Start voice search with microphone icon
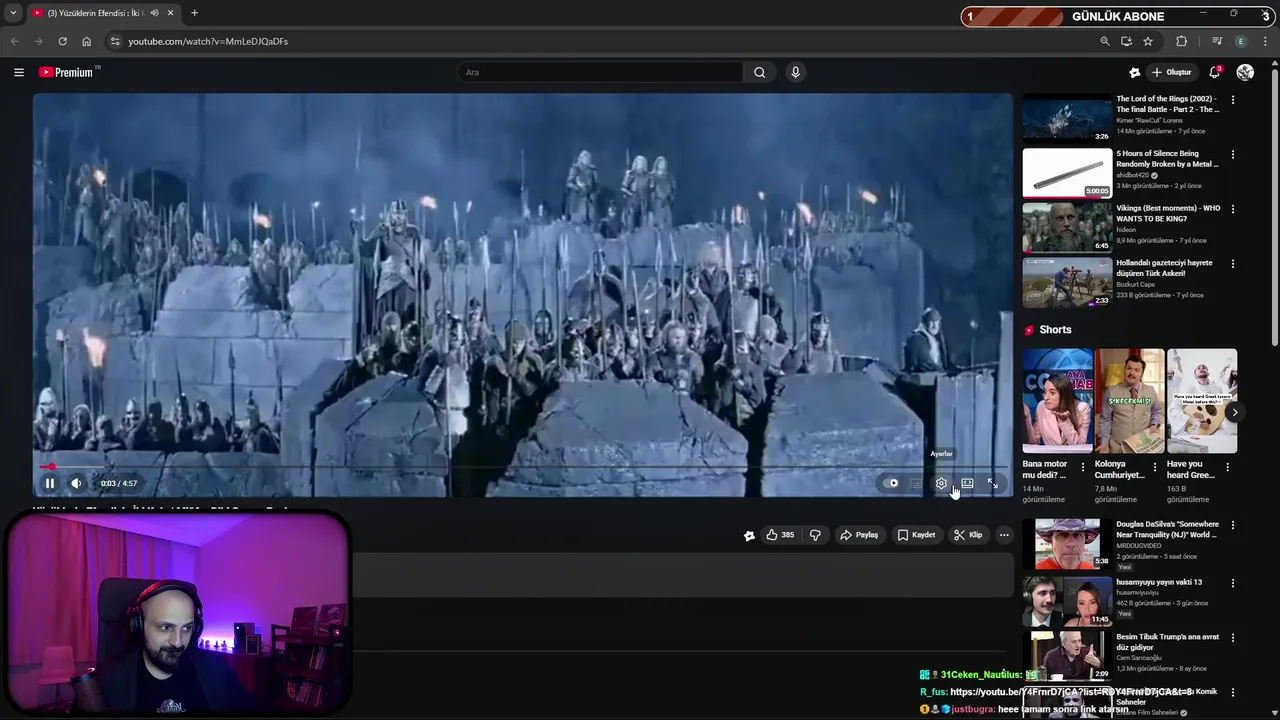 pos(795,72)
